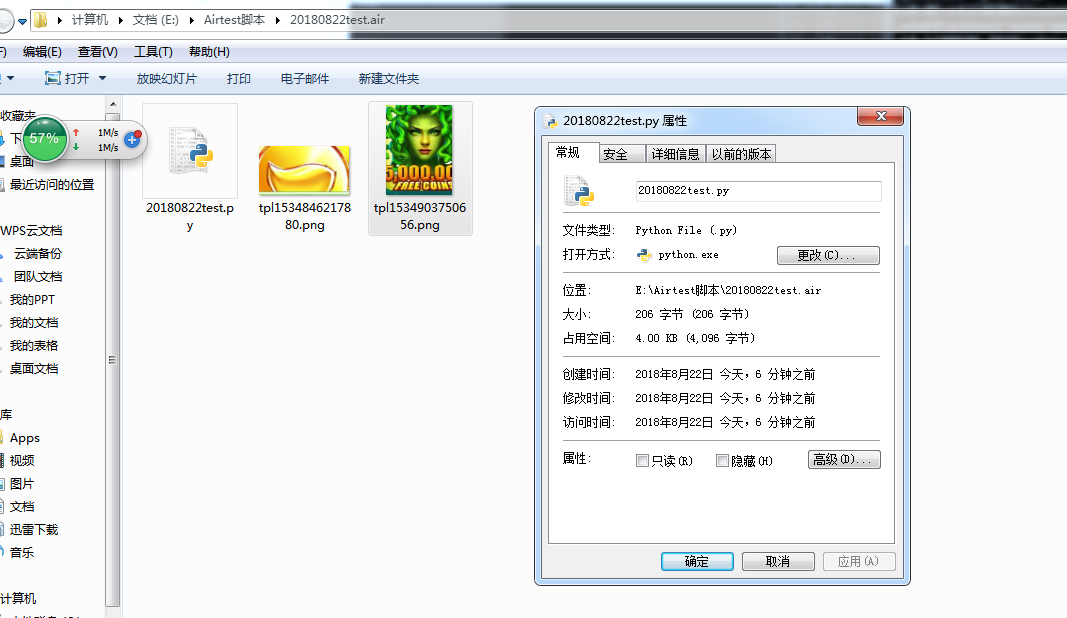Enable the 只读(R) checkbox

pyautogui.click(x=642, y=460)
